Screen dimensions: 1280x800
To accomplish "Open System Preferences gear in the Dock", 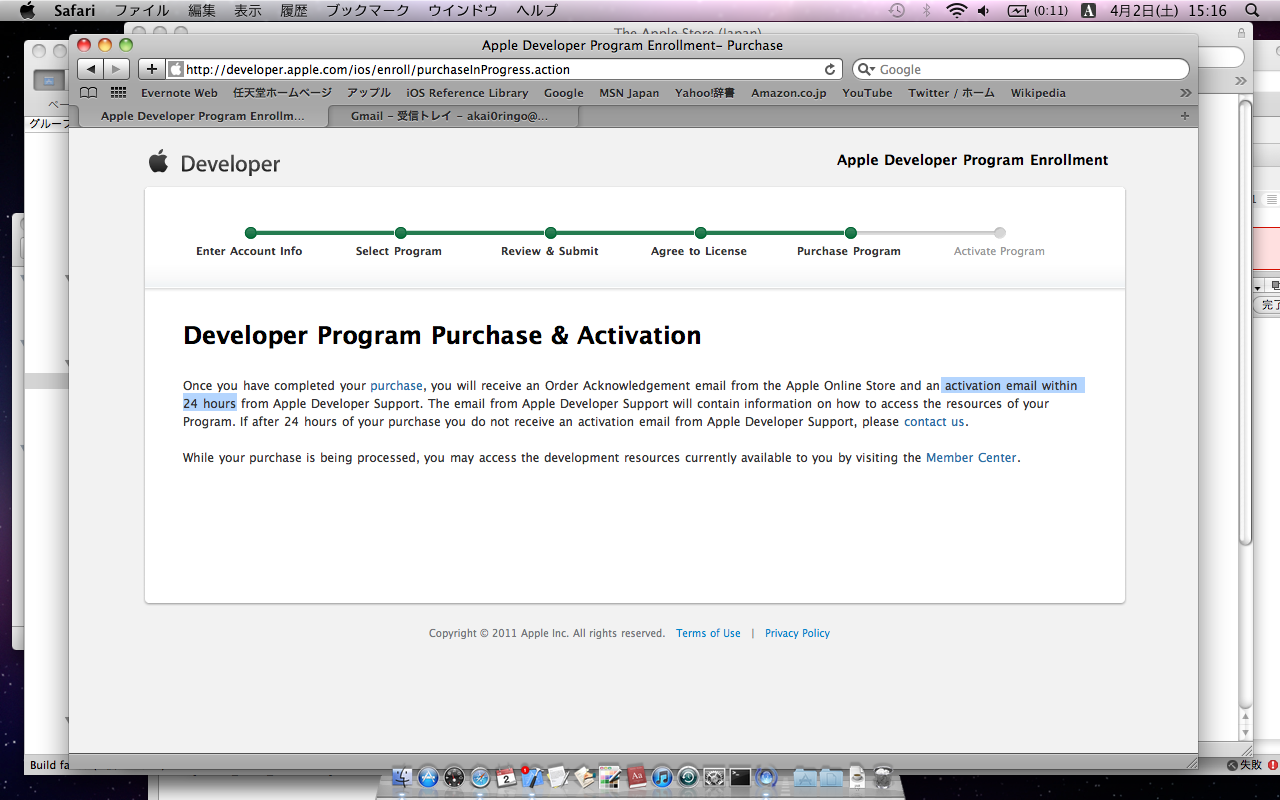I will click(714, 777).
